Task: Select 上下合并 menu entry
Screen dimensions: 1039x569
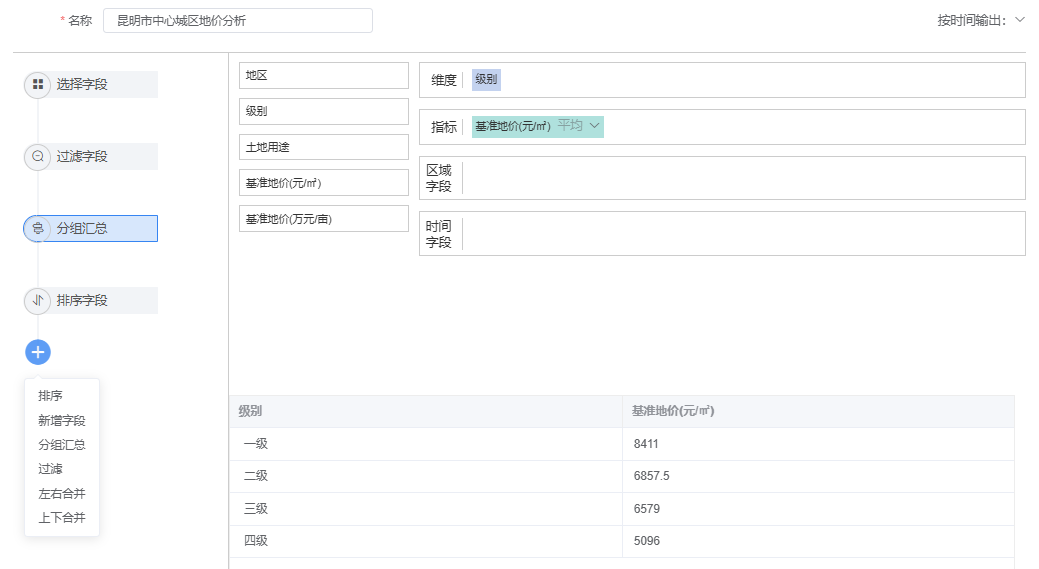Action: pos(62,517)
